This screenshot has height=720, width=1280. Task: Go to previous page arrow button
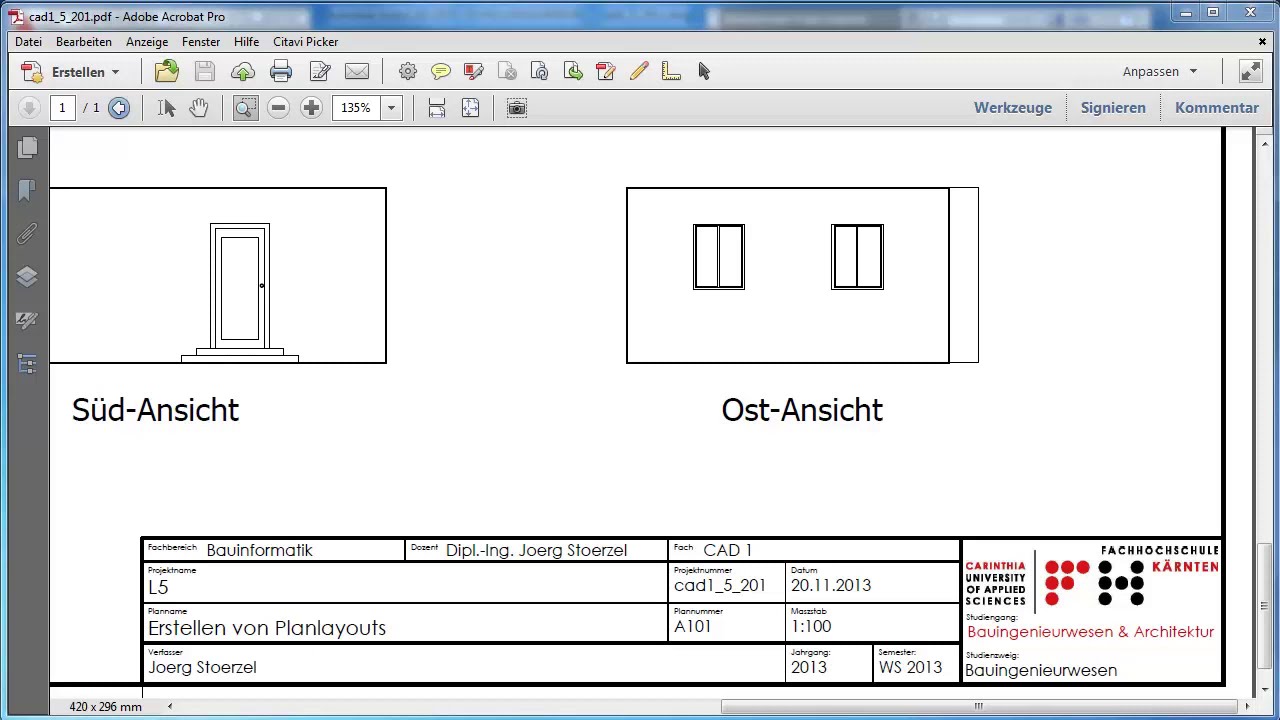pos(29,108)
